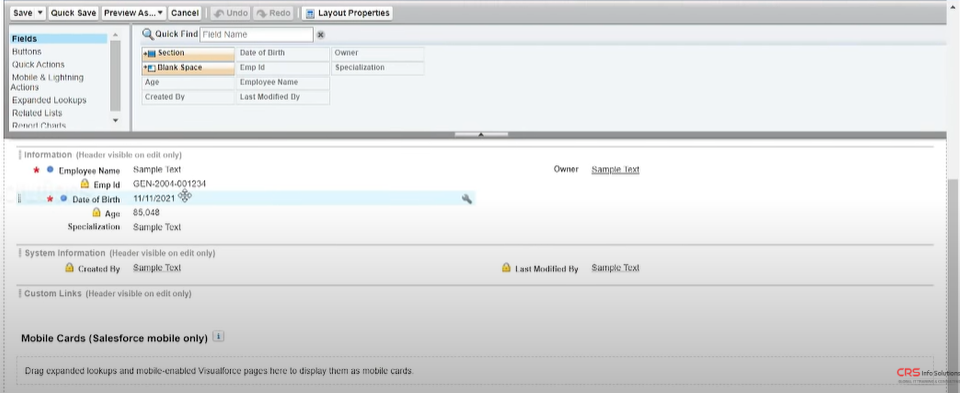Click Last Modified By palette field
This screenshot has height=393, width=960.
283,97
